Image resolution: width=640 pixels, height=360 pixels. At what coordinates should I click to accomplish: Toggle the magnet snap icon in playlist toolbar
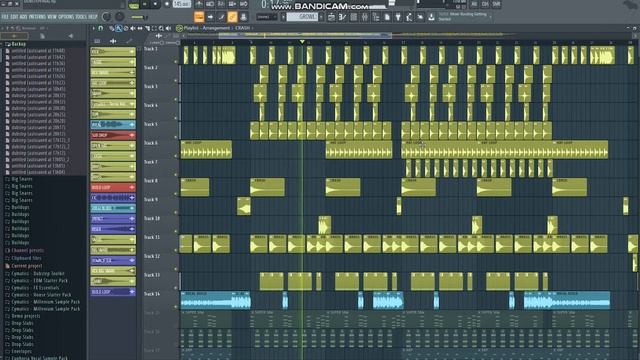[100, 28]
